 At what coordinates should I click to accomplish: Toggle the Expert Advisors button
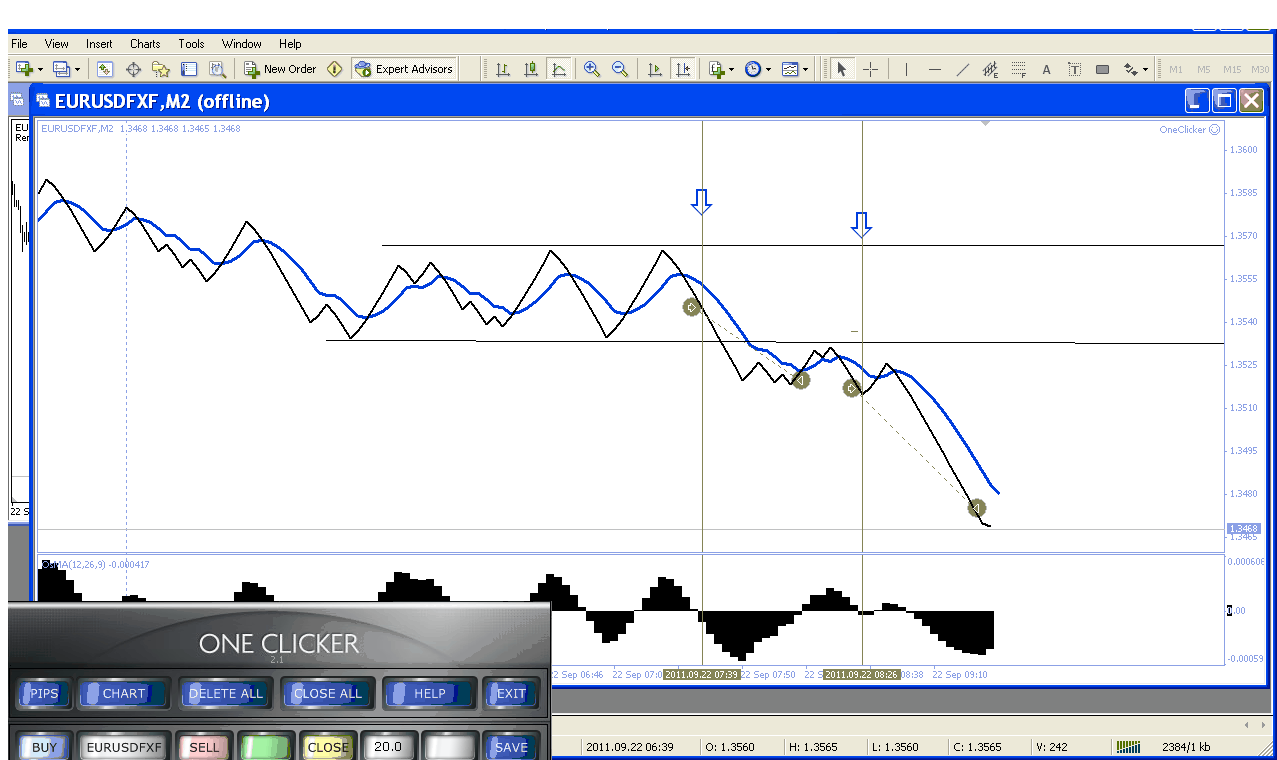[404, 69]
